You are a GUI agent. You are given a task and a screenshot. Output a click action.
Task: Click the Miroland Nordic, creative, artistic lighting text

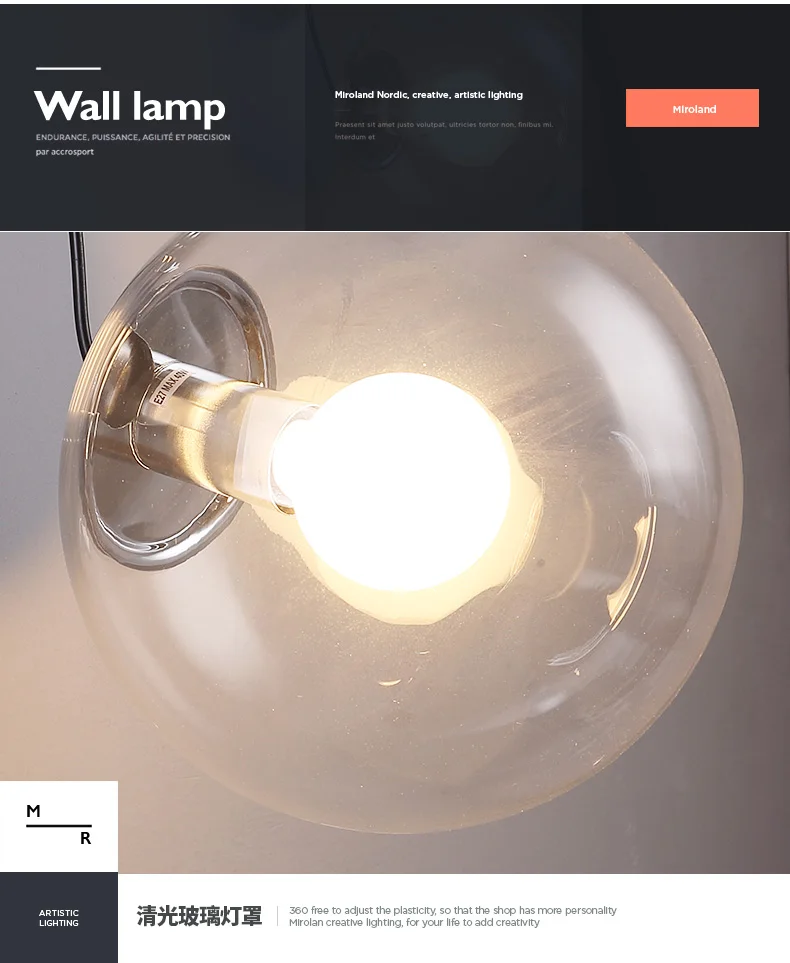(429, 95)
